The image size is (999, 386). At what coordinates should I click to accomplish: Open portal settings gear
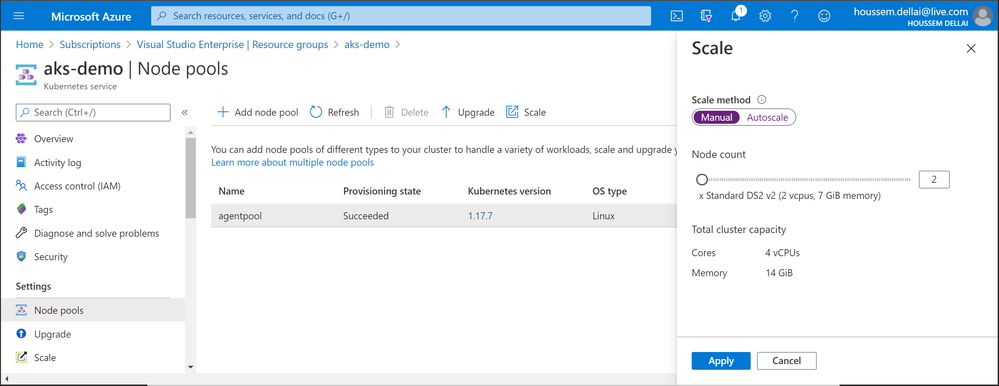(765, 16)
